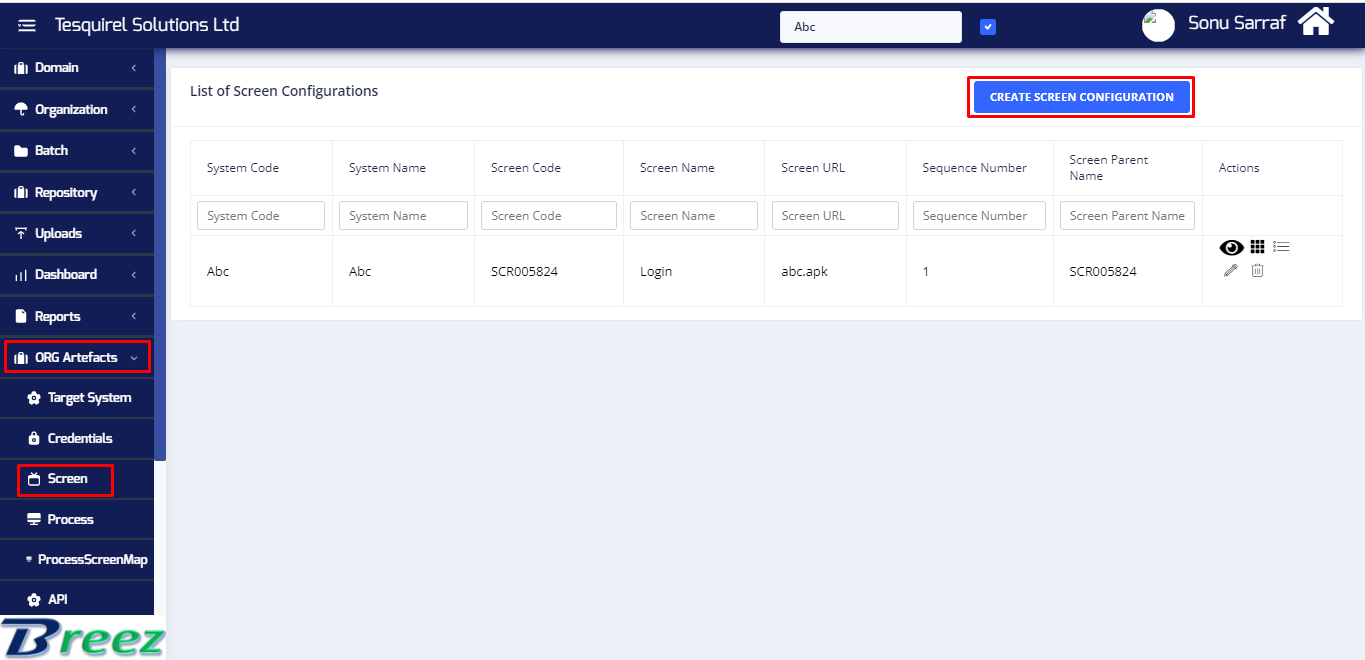Expand the Repository menu chevron
The width and height of the screenshot is (1365, 660).
coord(134,193)
